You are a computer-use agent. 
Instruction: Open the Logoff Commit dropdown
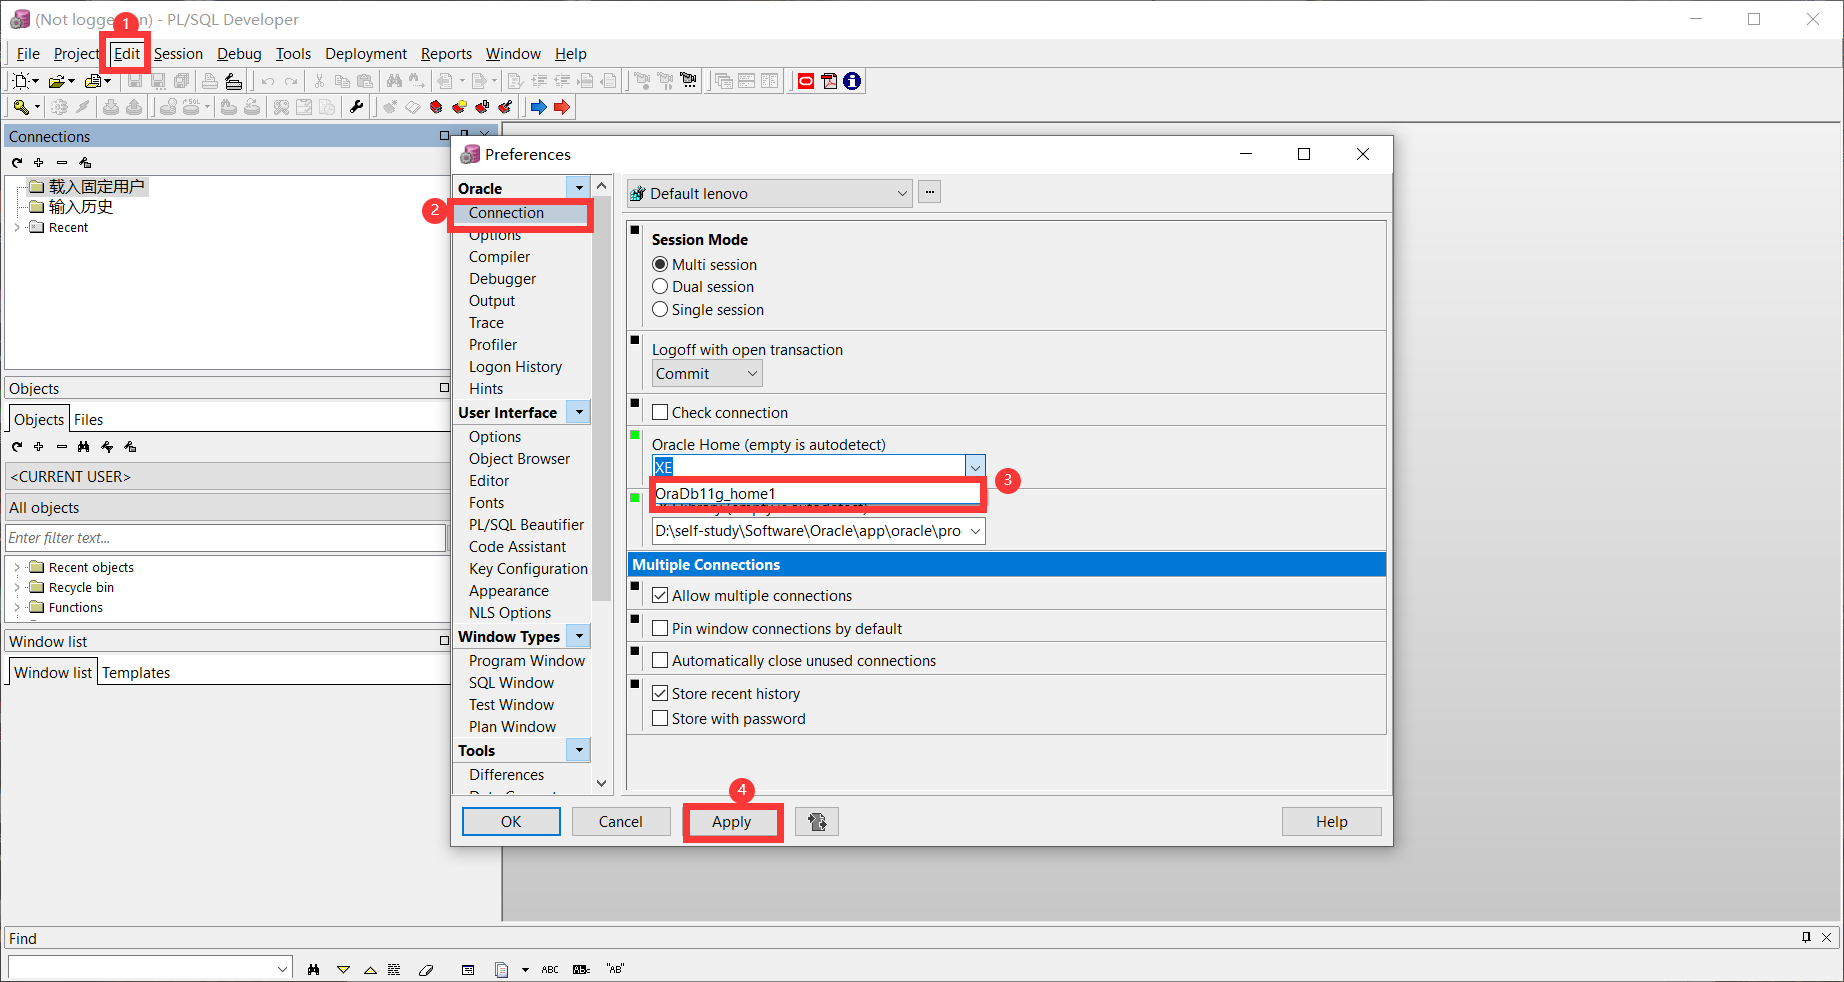752,373
